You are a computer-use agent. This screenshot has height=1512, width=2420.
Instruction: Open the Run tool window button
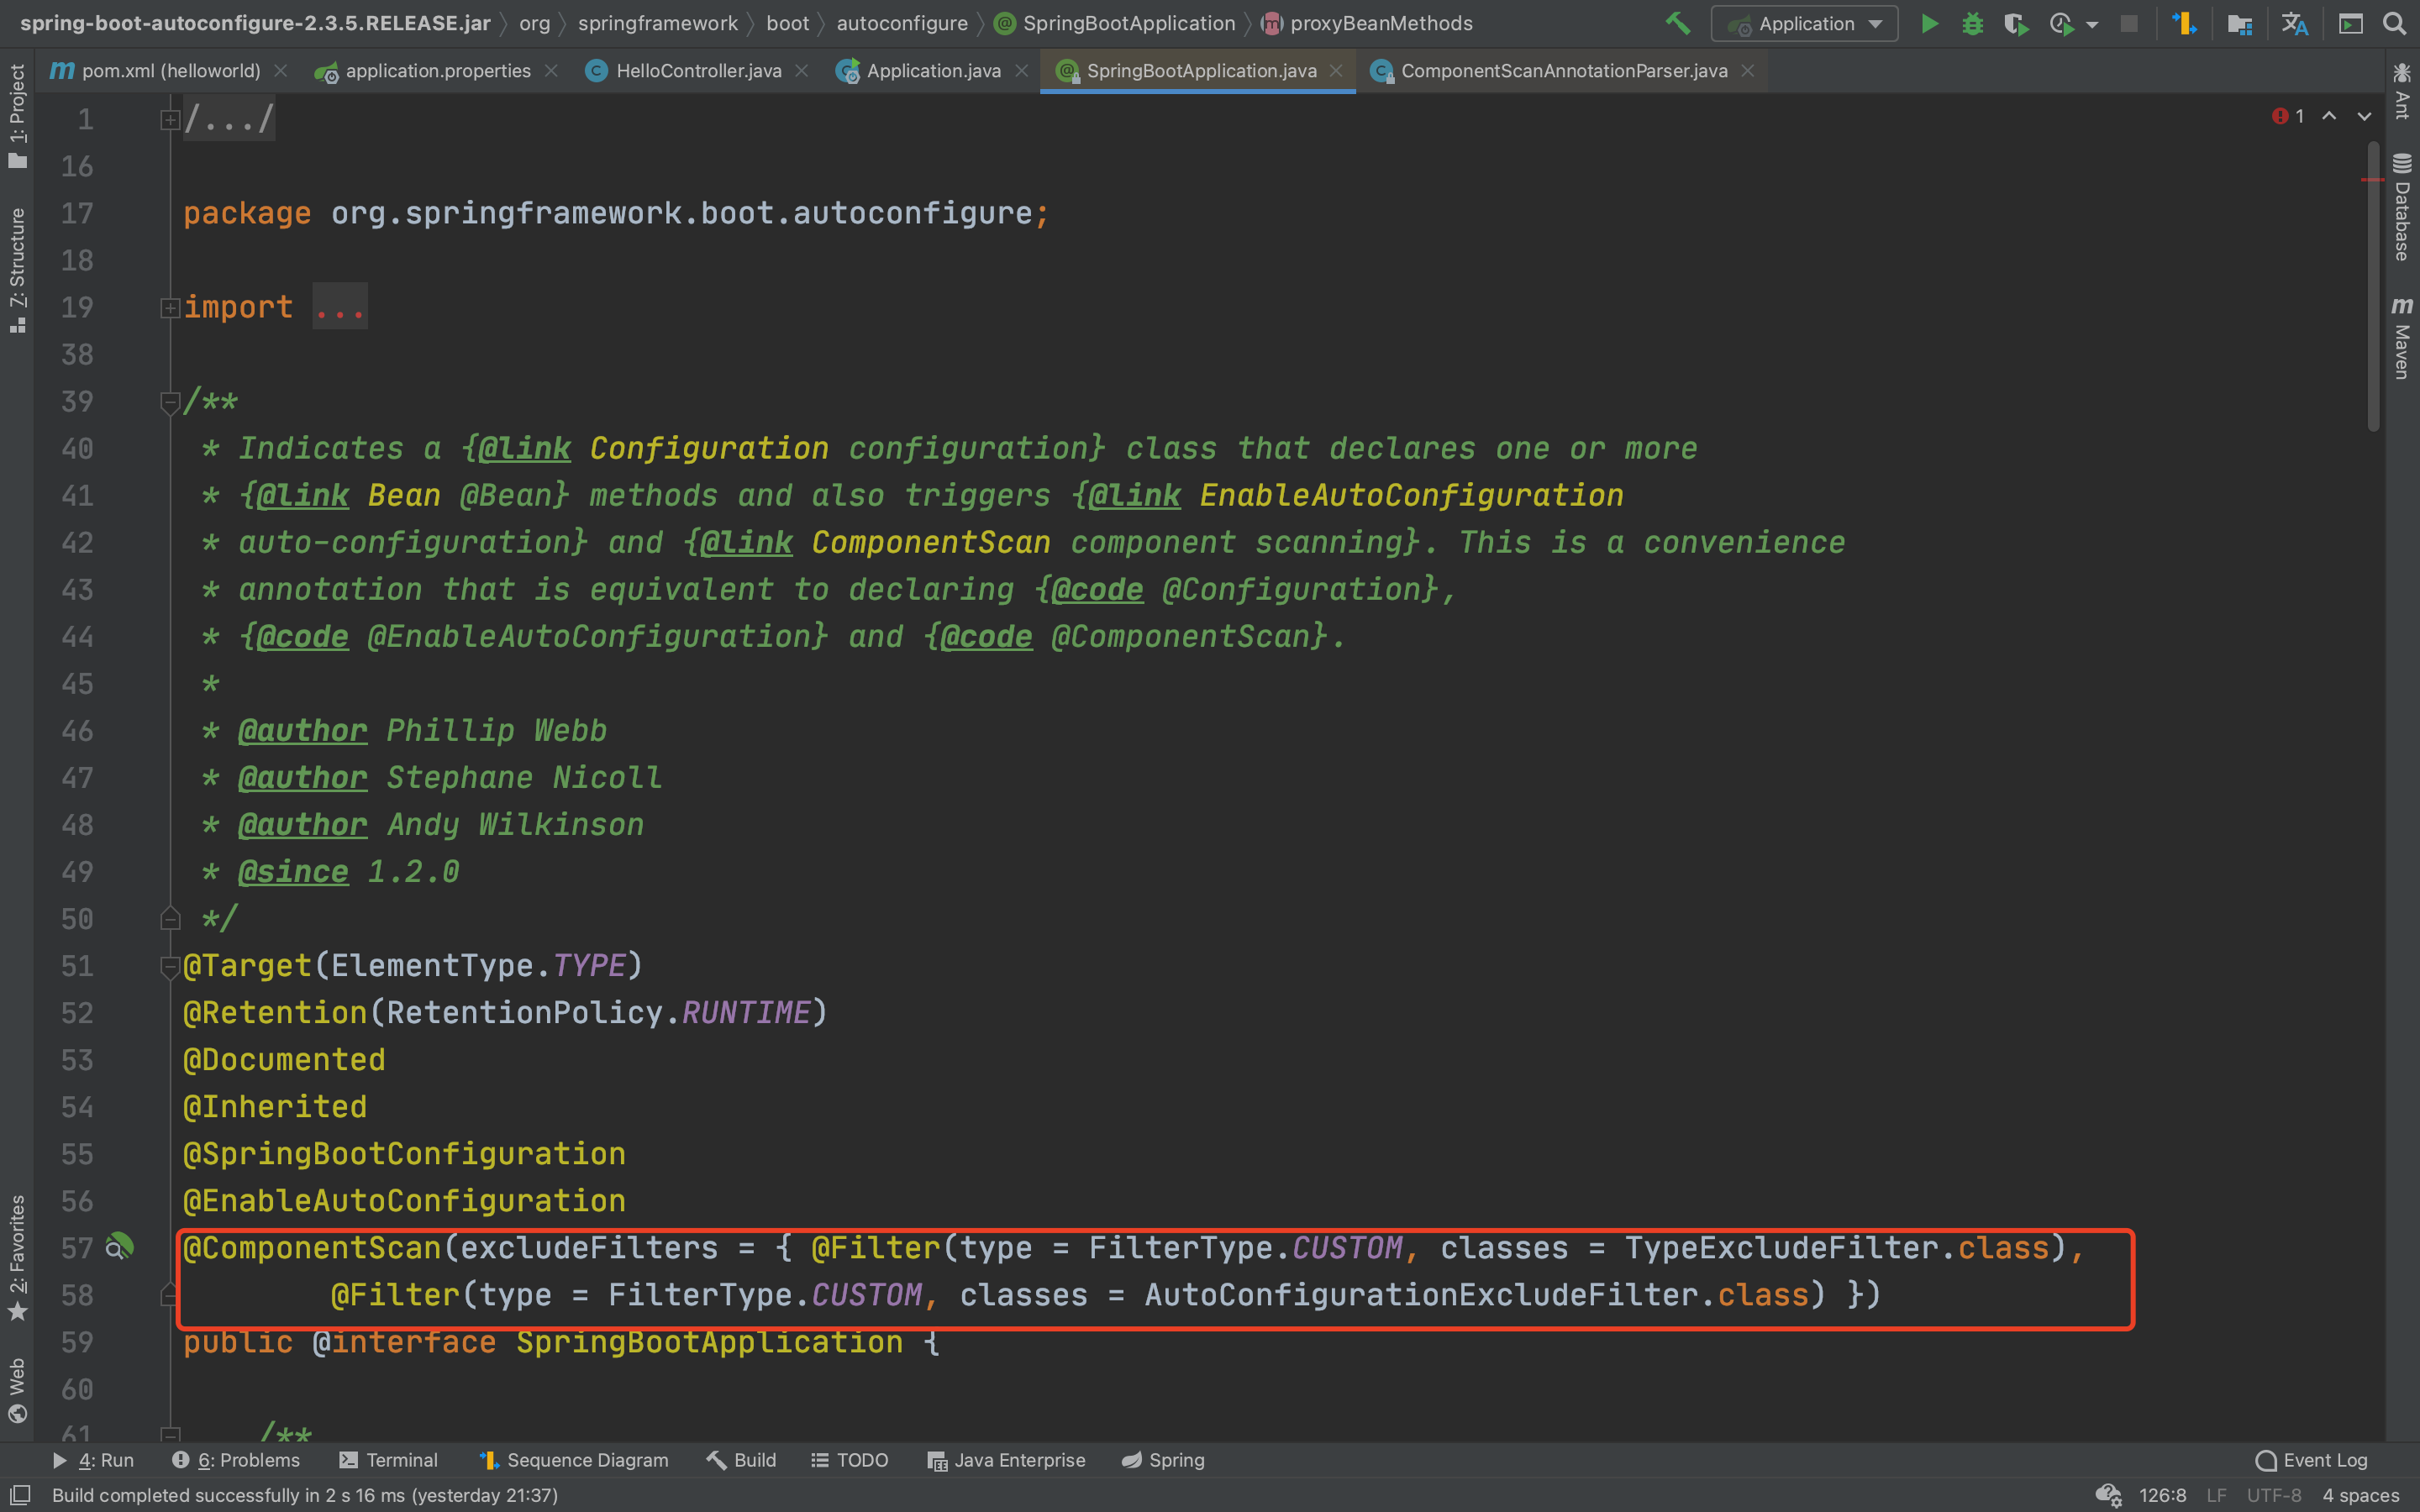(93, 1460)
